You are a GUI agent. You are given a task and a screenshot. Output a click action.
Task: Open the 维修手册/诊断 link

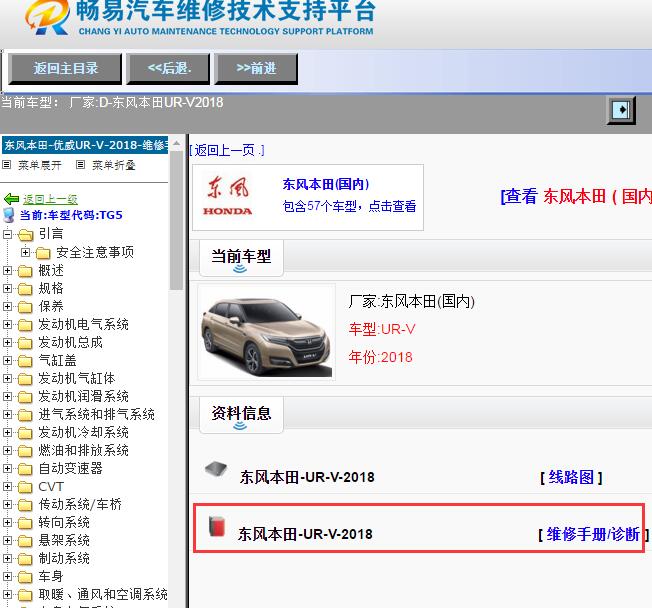(x=593, y=534)
